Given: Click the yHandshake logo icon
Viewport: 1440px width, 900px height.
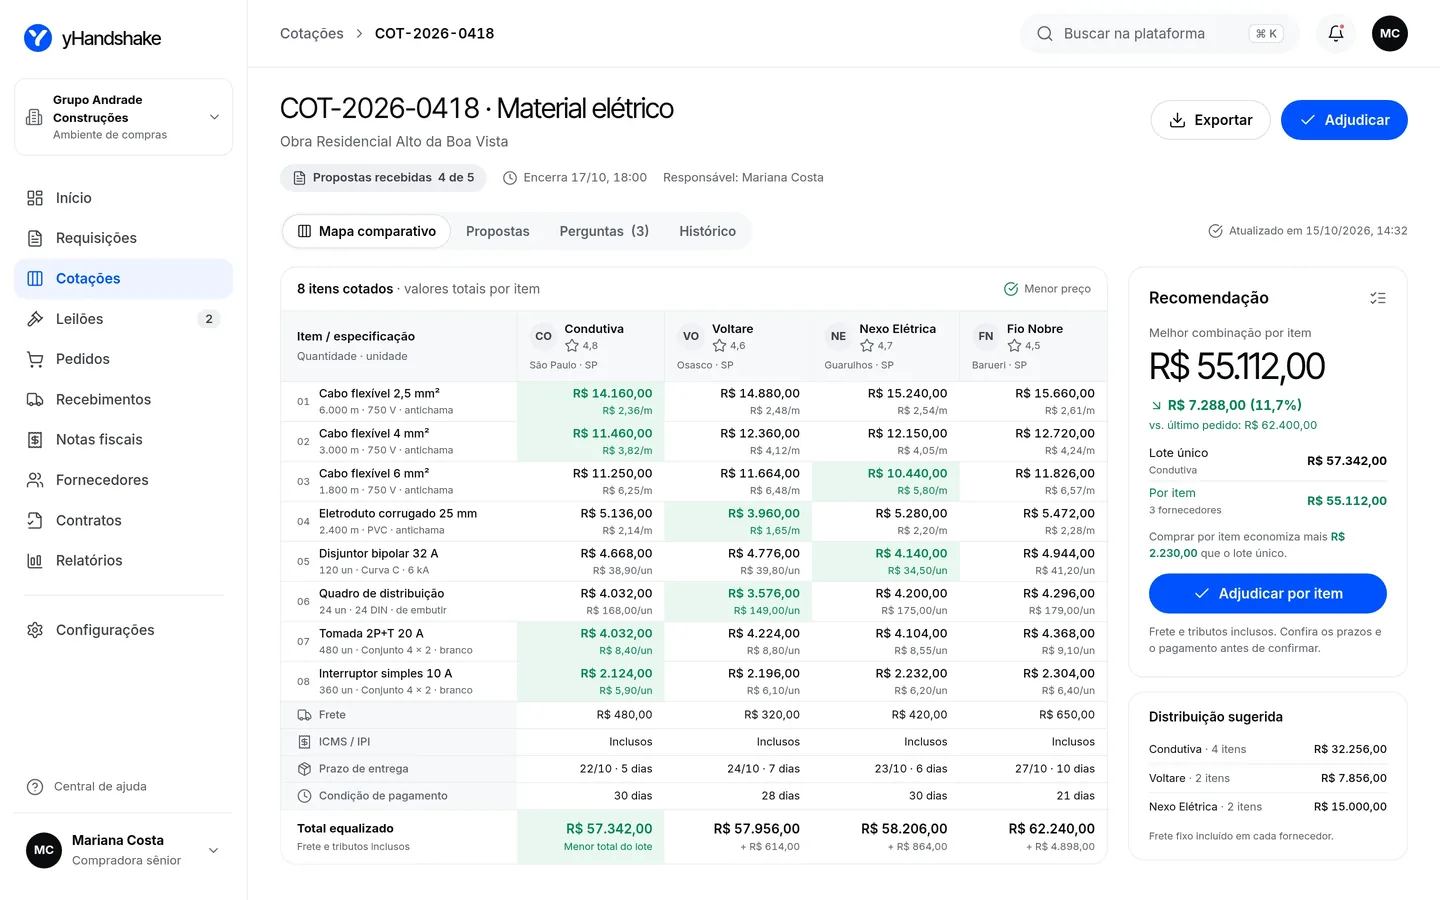Looking at the screenshot, I should (x=38, y=38).
